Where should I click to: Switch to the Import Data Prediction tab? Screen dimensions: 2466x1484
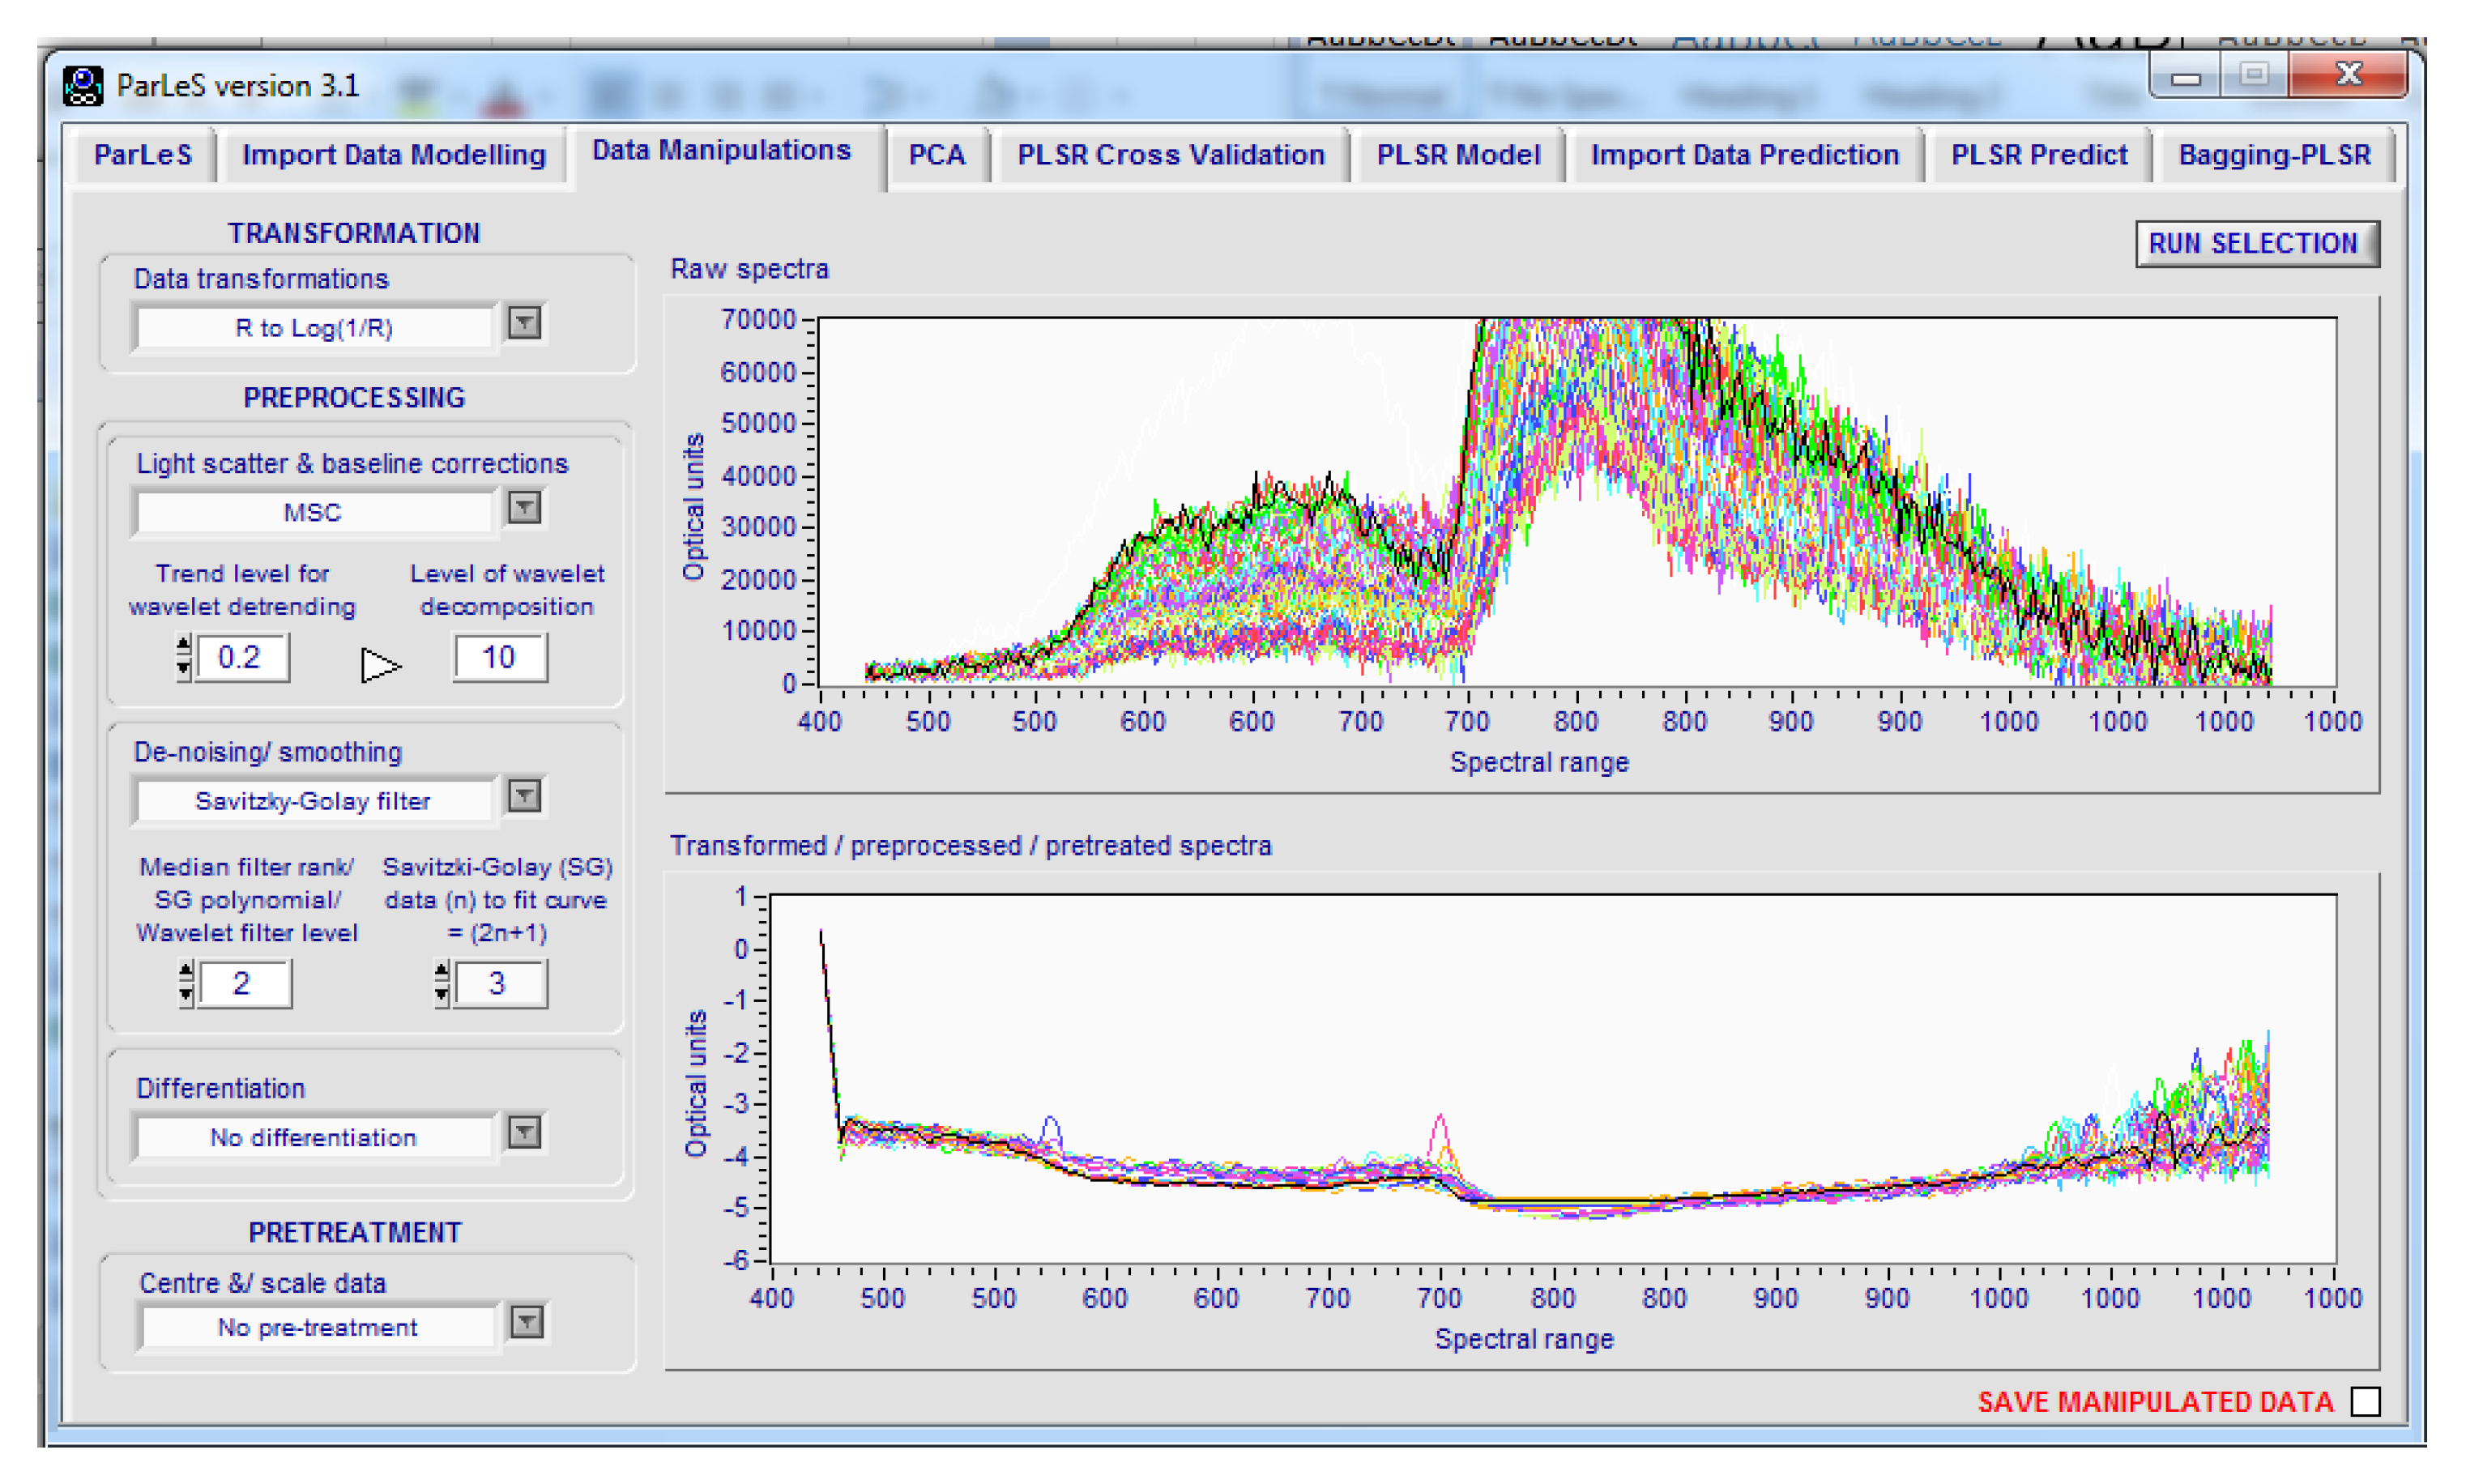[1745, 155]
